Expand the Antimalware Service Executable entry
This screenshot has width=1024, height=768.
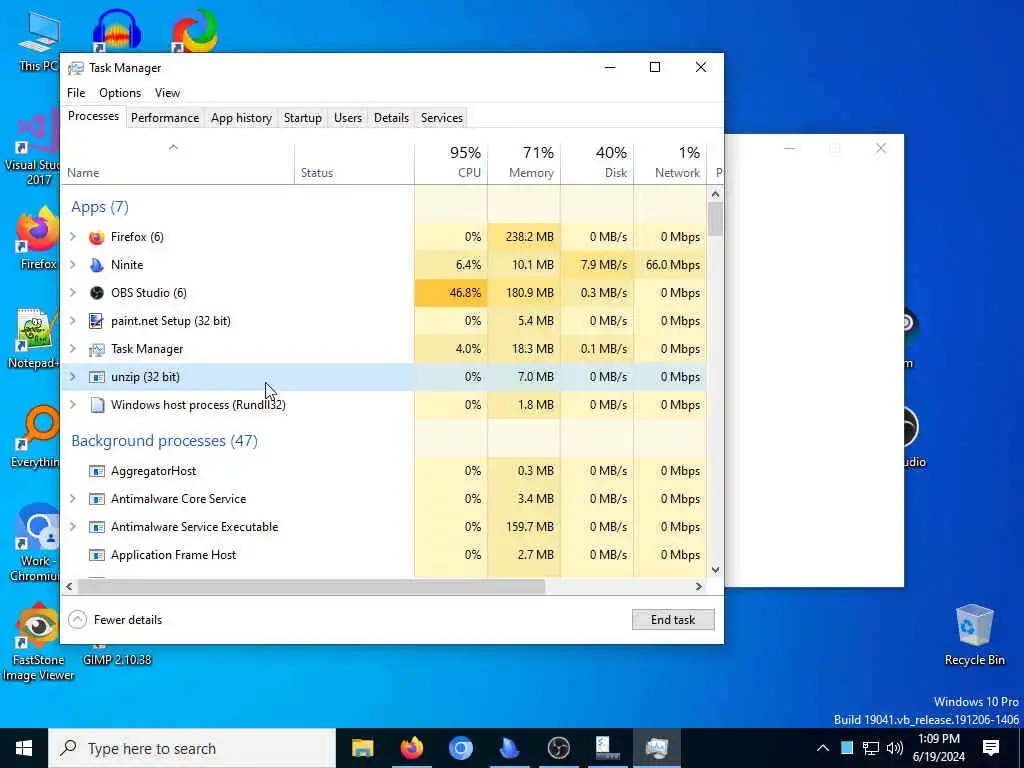click(73, 527)
